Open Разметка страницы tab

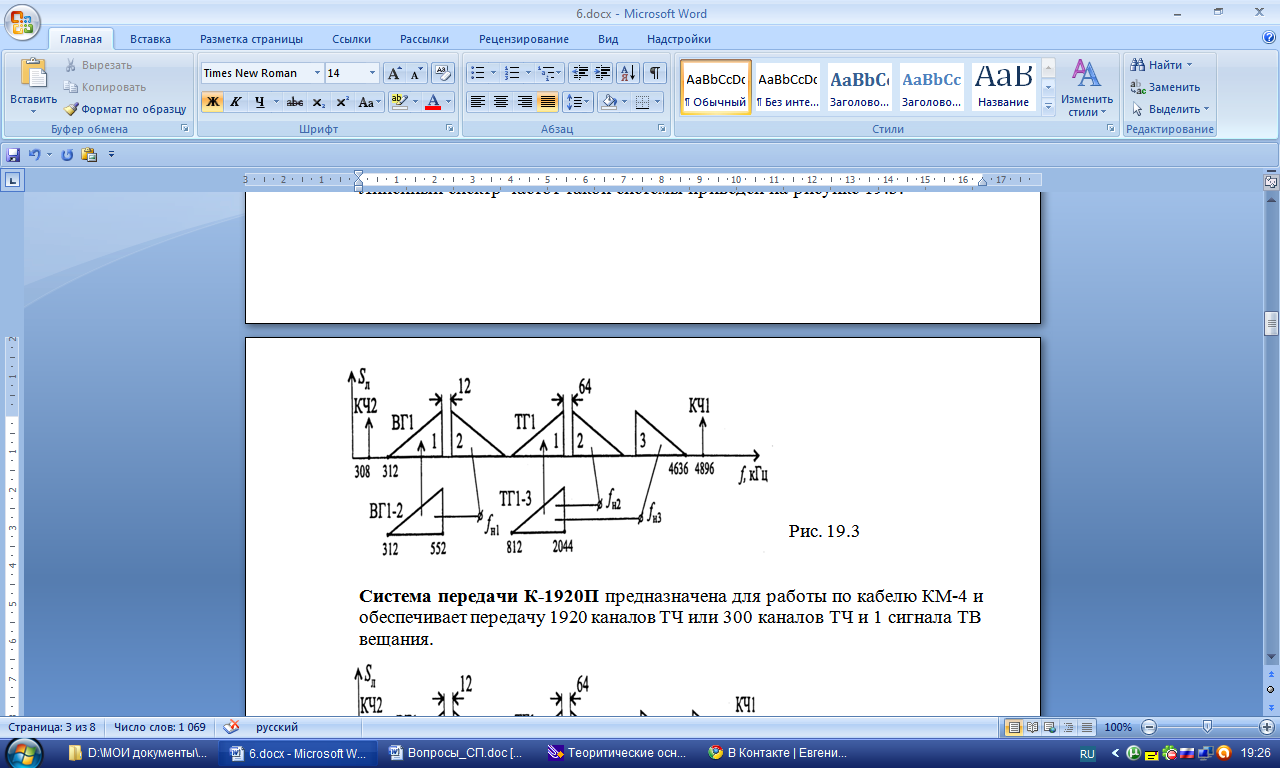(251, 39)
